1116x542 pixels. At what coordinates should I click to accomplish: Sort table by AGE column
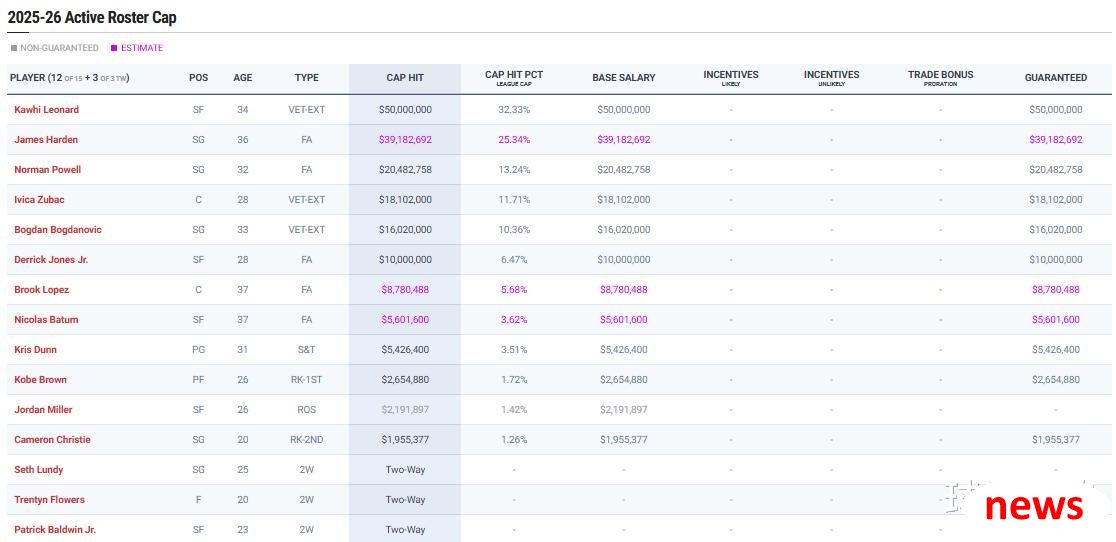[x=243, y=78]
